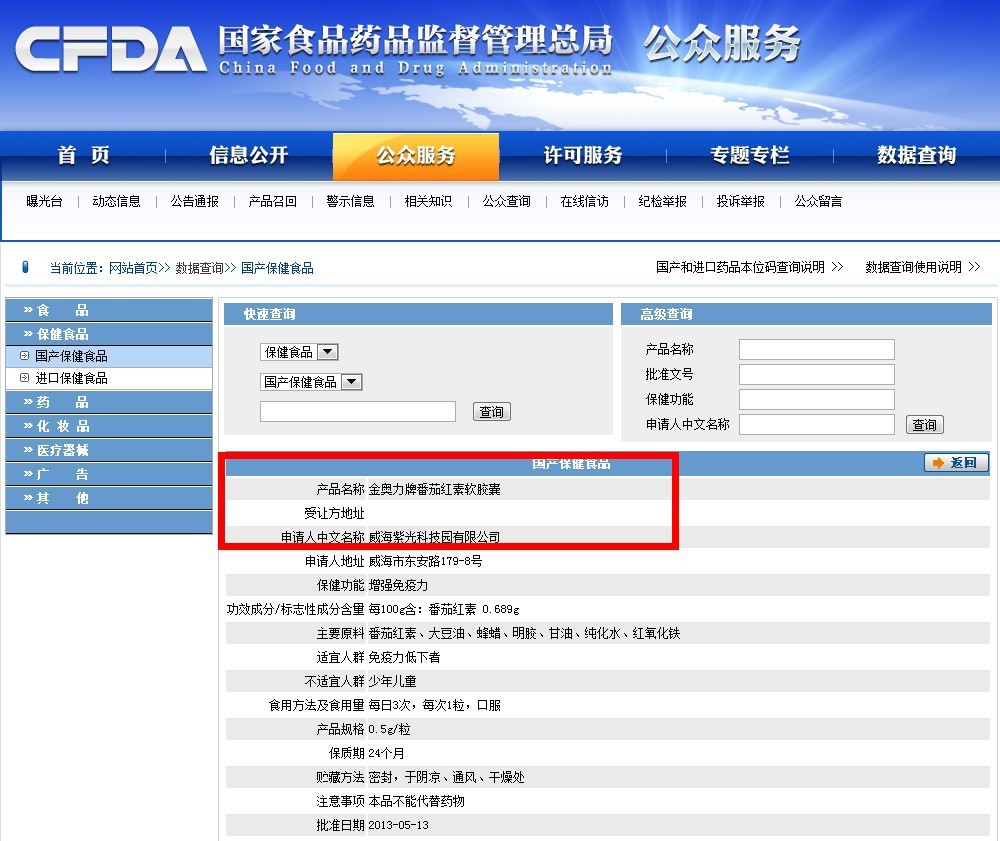This screenshot has height=841, width=1000.
Task: Open the 信息公开 navigation tab
Action: coord(249,155)
